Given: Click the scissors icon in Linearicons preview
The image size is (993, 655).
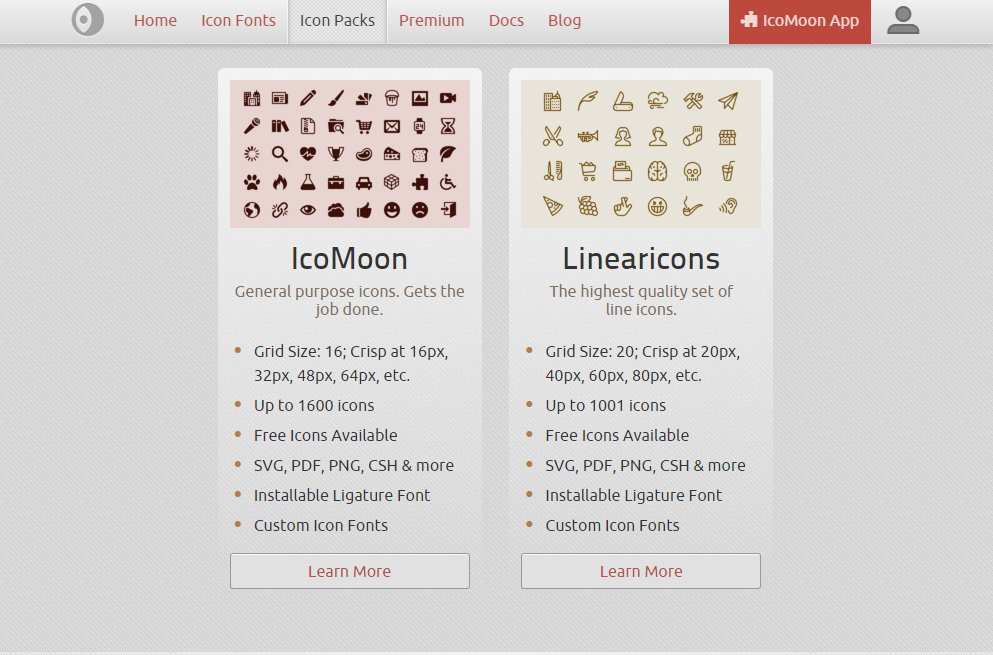Looking at the screenshot, I should coord(552,136).
